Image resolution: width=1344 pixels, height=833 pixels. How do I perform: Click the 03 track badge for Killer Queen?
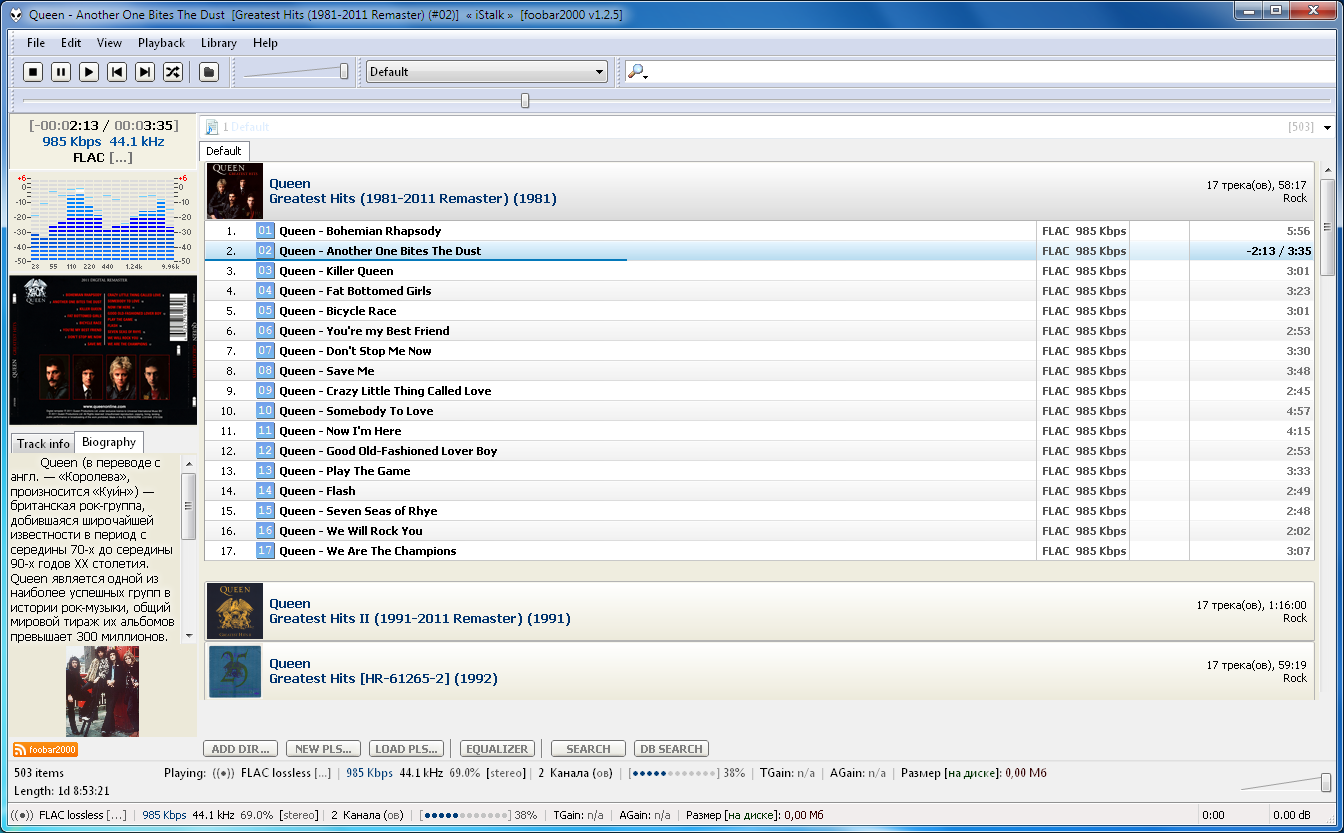265,271
